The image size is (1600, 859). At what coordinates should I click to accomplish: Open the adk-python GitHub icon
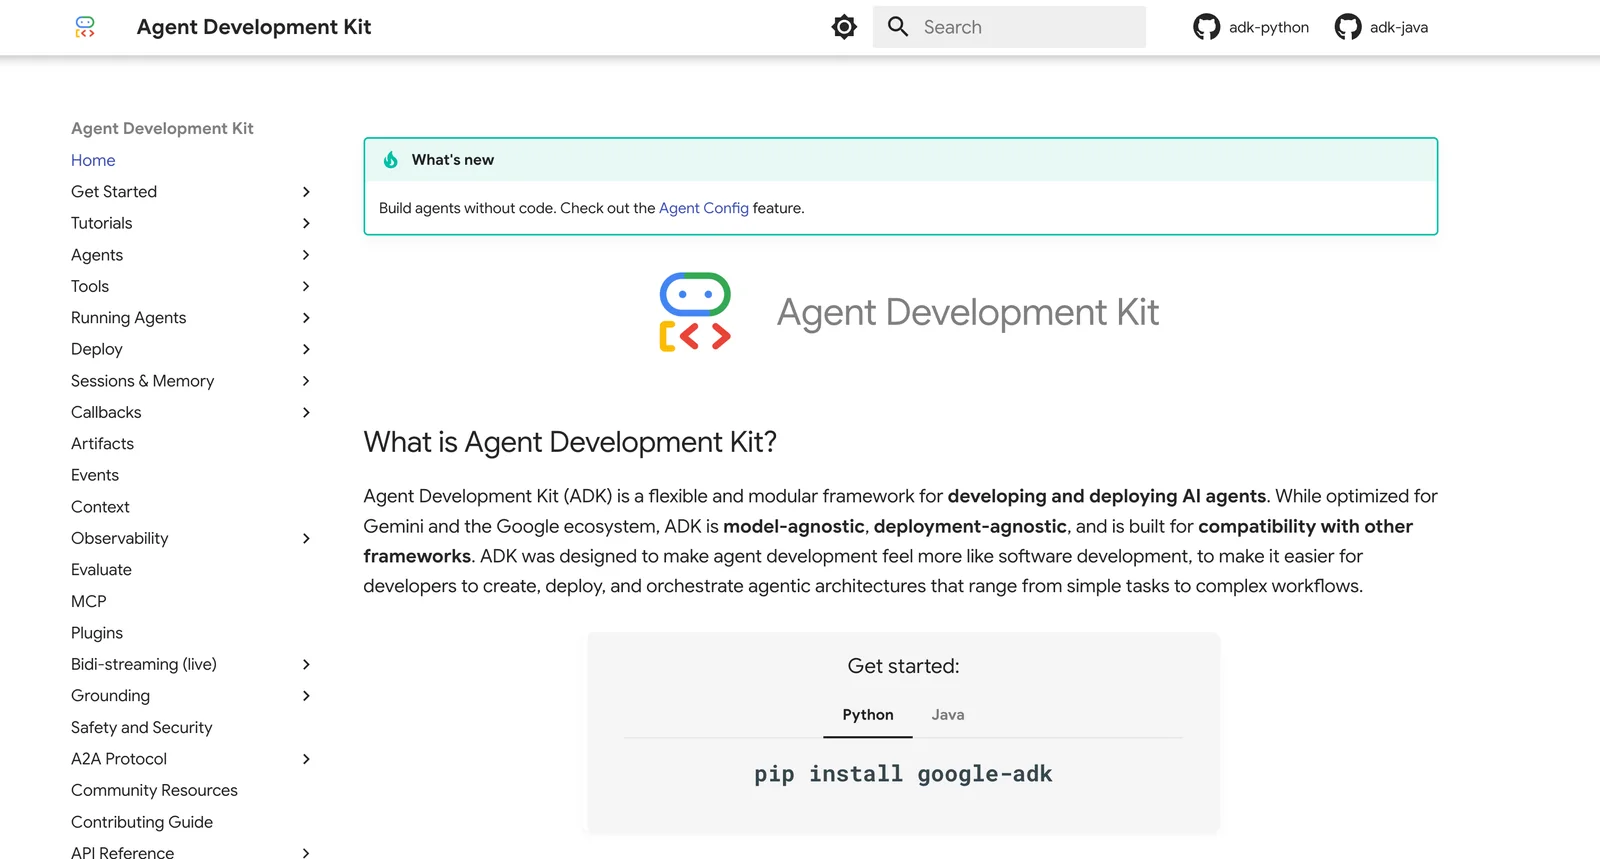tap(1206, 27)
